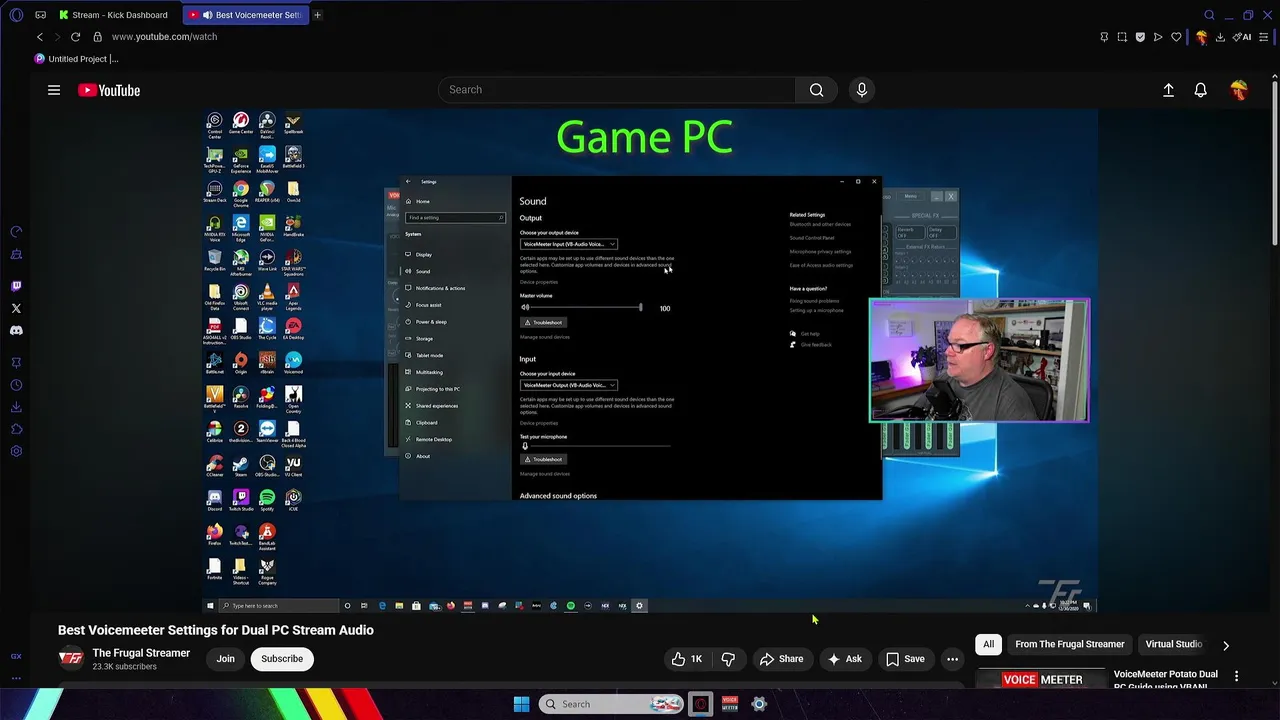1280x720 pixels.
Task: Click the YouTube search box
Action: [x=617, y=90]
